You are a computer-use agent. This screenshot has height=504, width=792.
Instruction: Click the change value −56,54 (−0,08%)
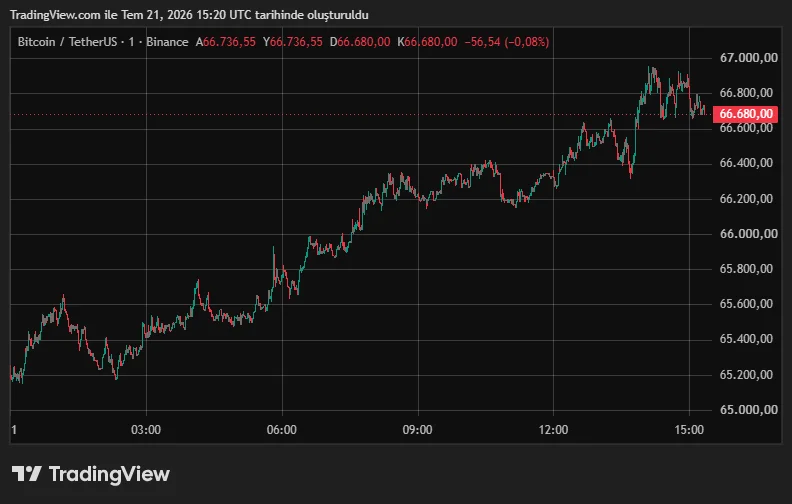(507, 42)
